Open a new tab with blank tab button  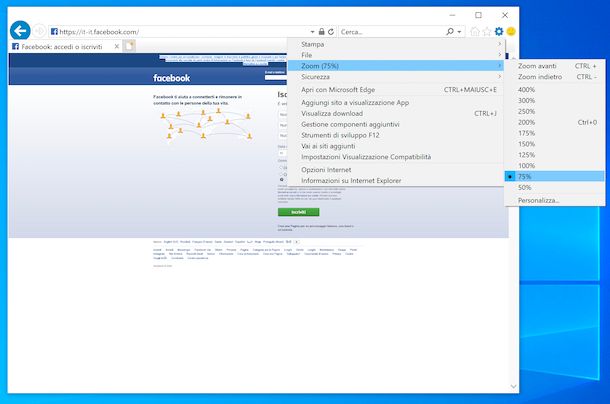pos(129,46)
